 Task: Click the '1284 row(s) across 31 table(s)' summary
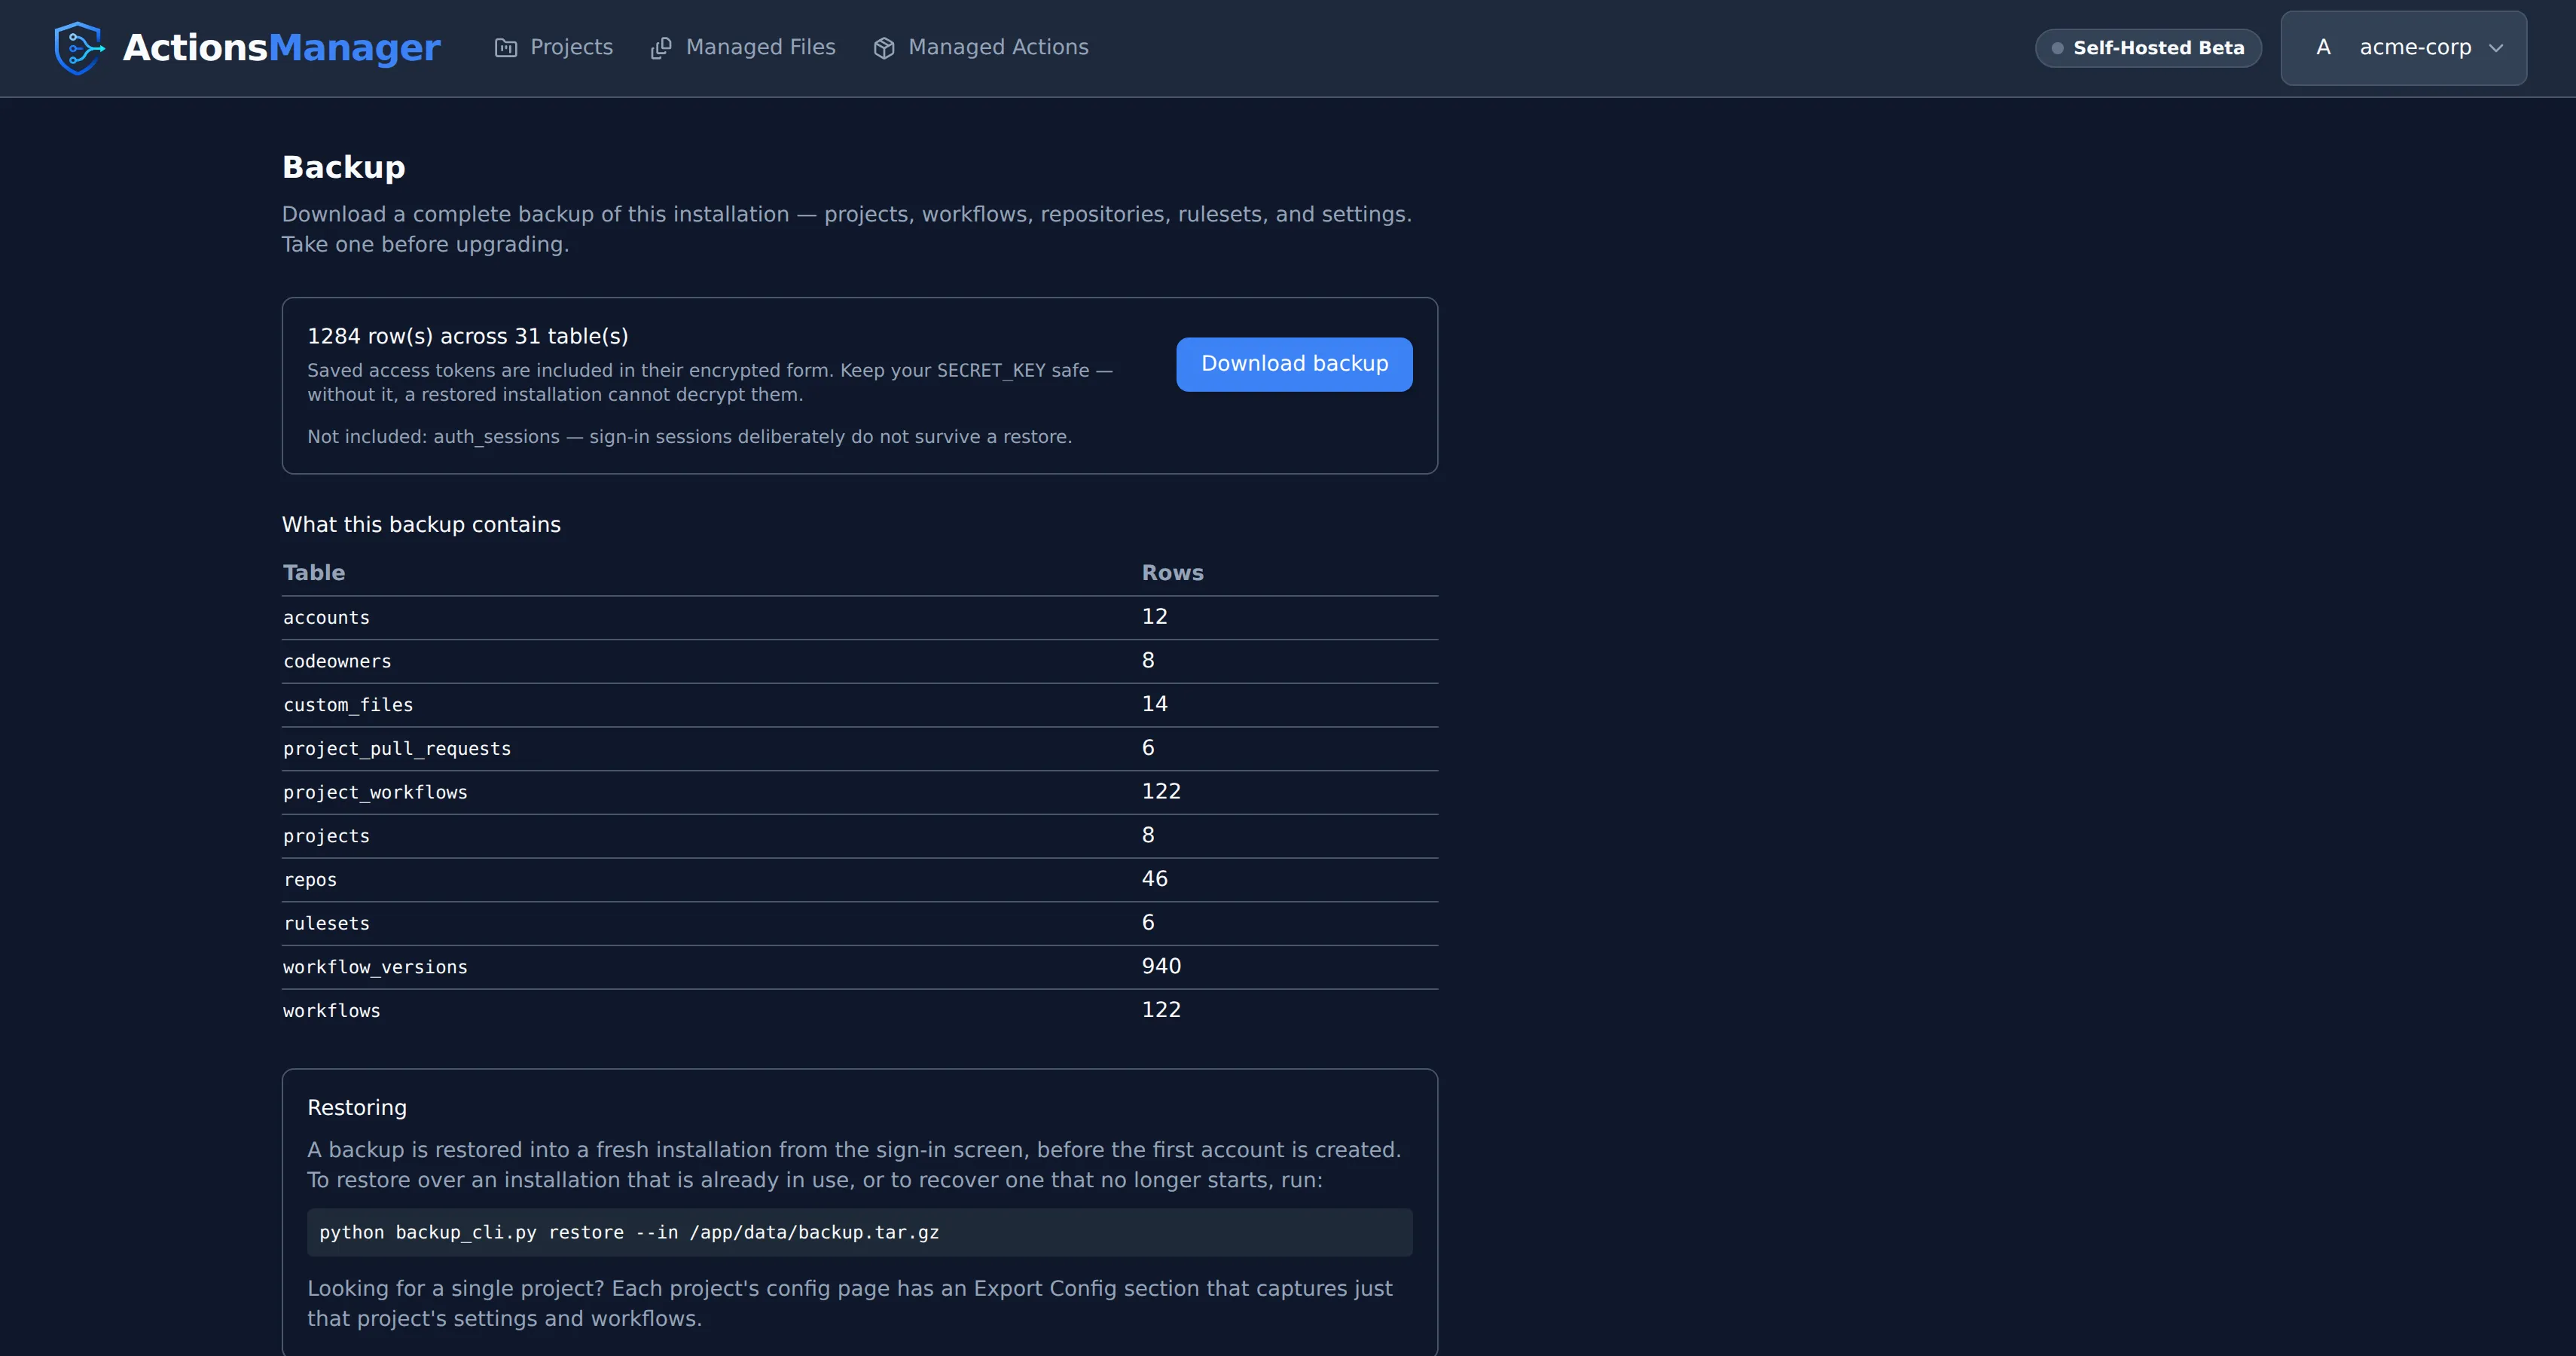click(x=468, y=336)
